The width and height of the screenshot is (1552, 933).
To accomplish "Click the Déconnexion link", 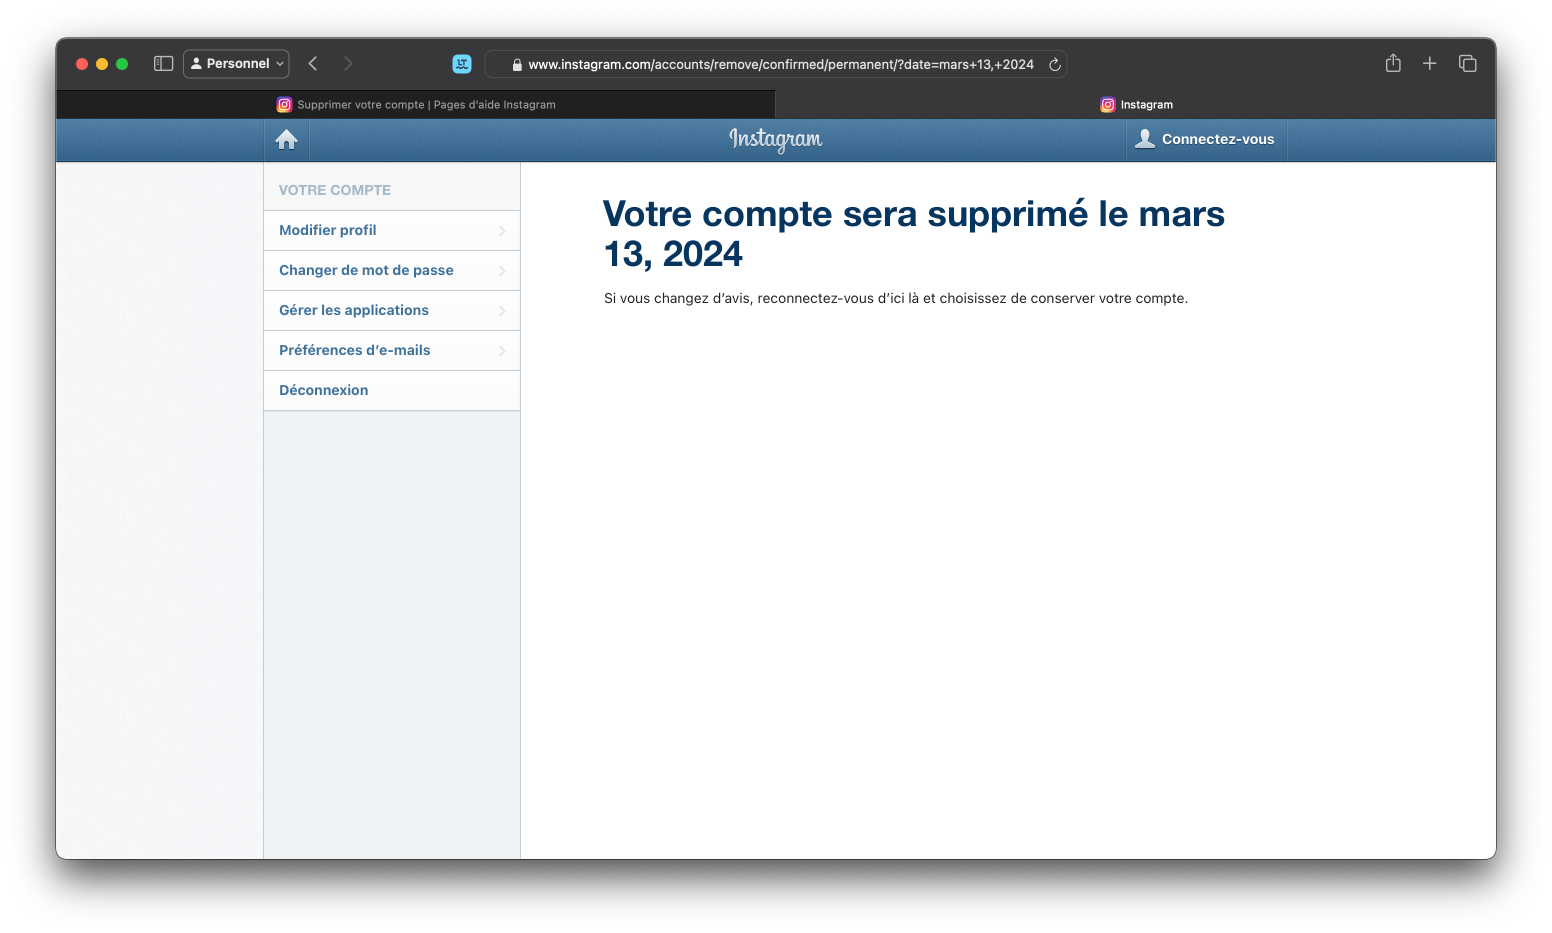I will click(x=324, y=390).
